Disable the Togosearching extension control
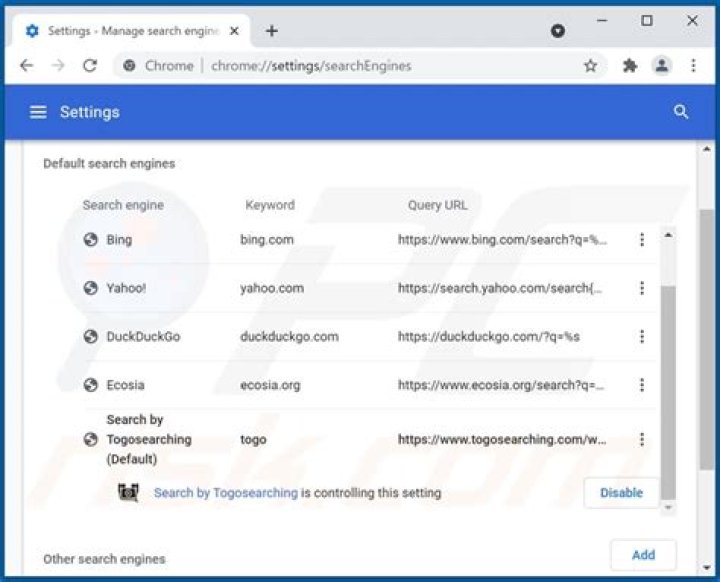The height and width of the screenshot is (582, 720). tap(621, 493)
